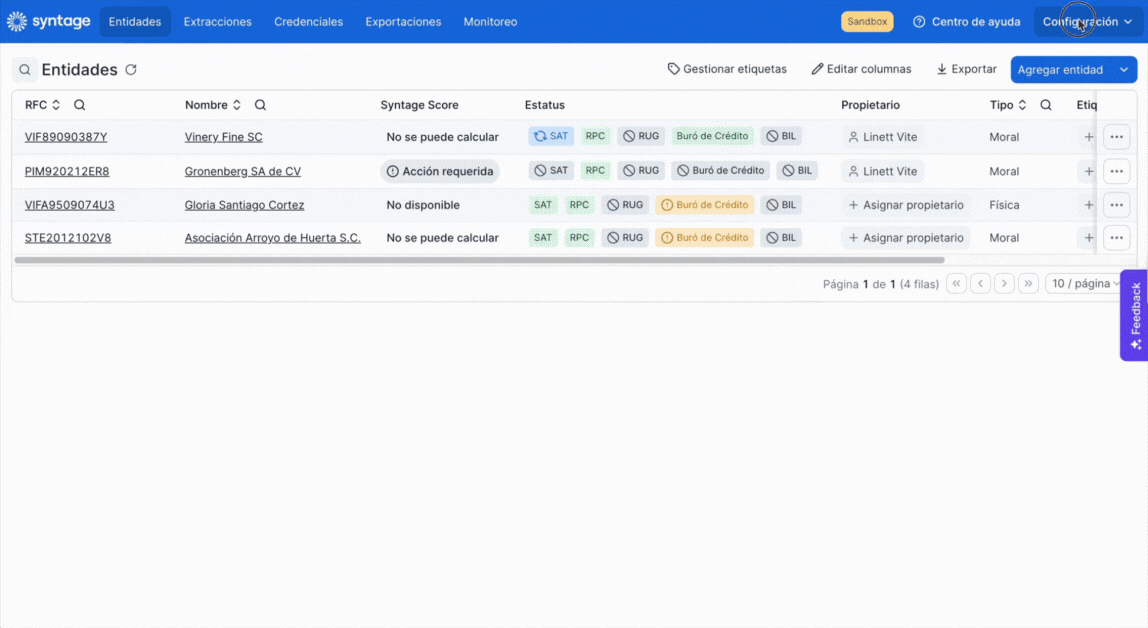Click Linett Vite owner in Vinery row
Viewport: 1148px width, 628px height.
(882, 137)
